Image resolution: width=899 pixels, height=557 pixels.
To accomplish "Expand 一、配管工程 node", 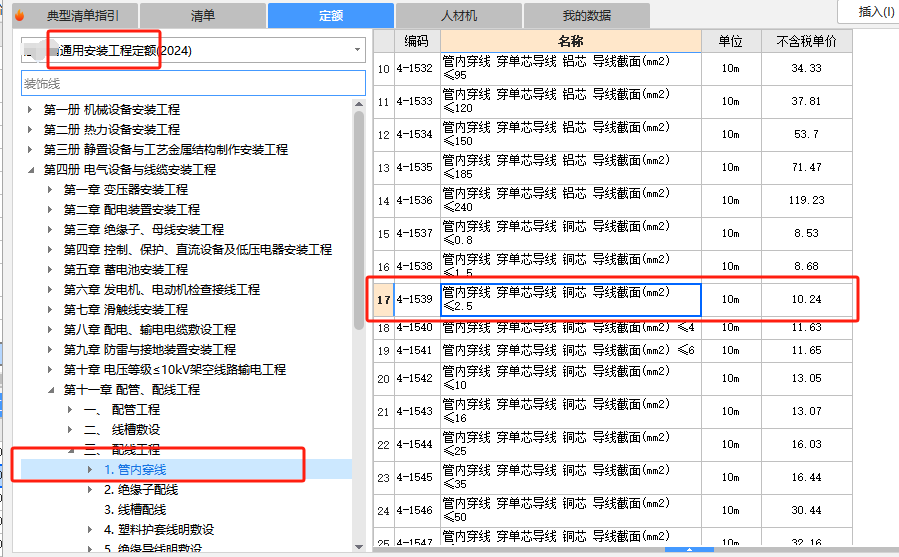I will click(x=70, y=410).
